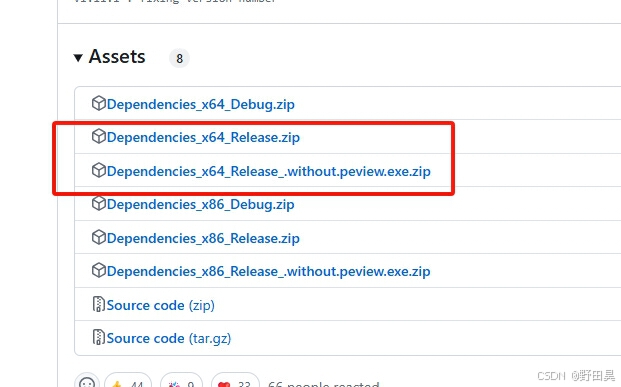621x387 pixels.
Task: Collapse the Assets section triangle
Action: (x=78, y=58)
